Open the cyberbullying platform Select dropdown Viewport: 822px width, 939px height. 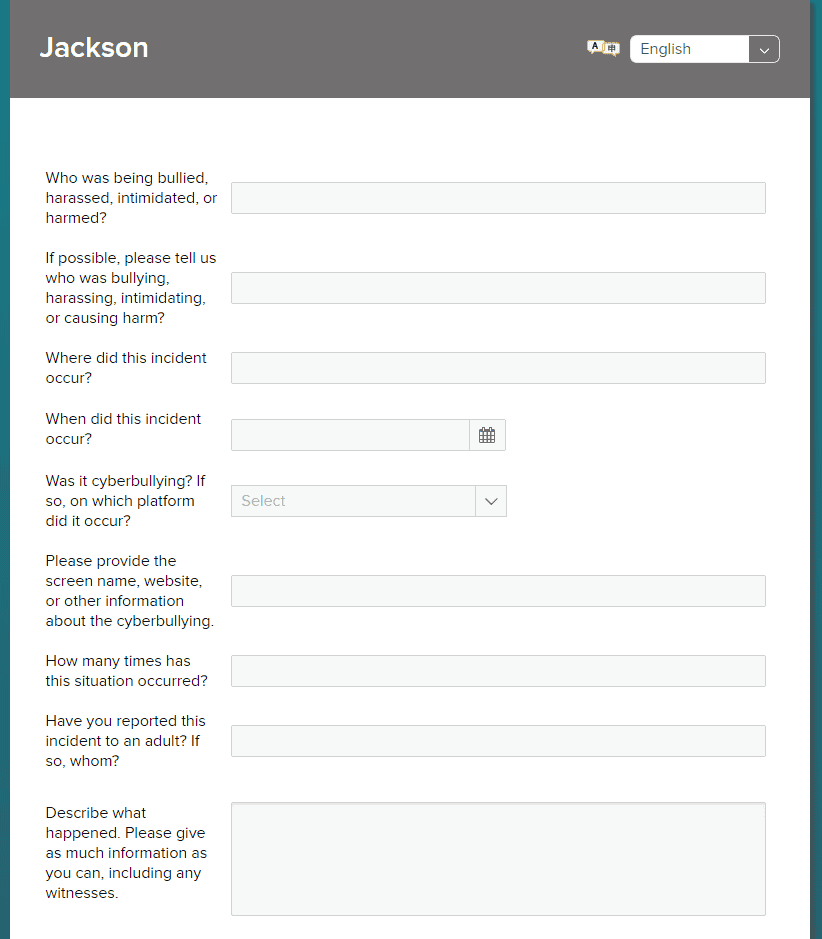tap(353, 501)
